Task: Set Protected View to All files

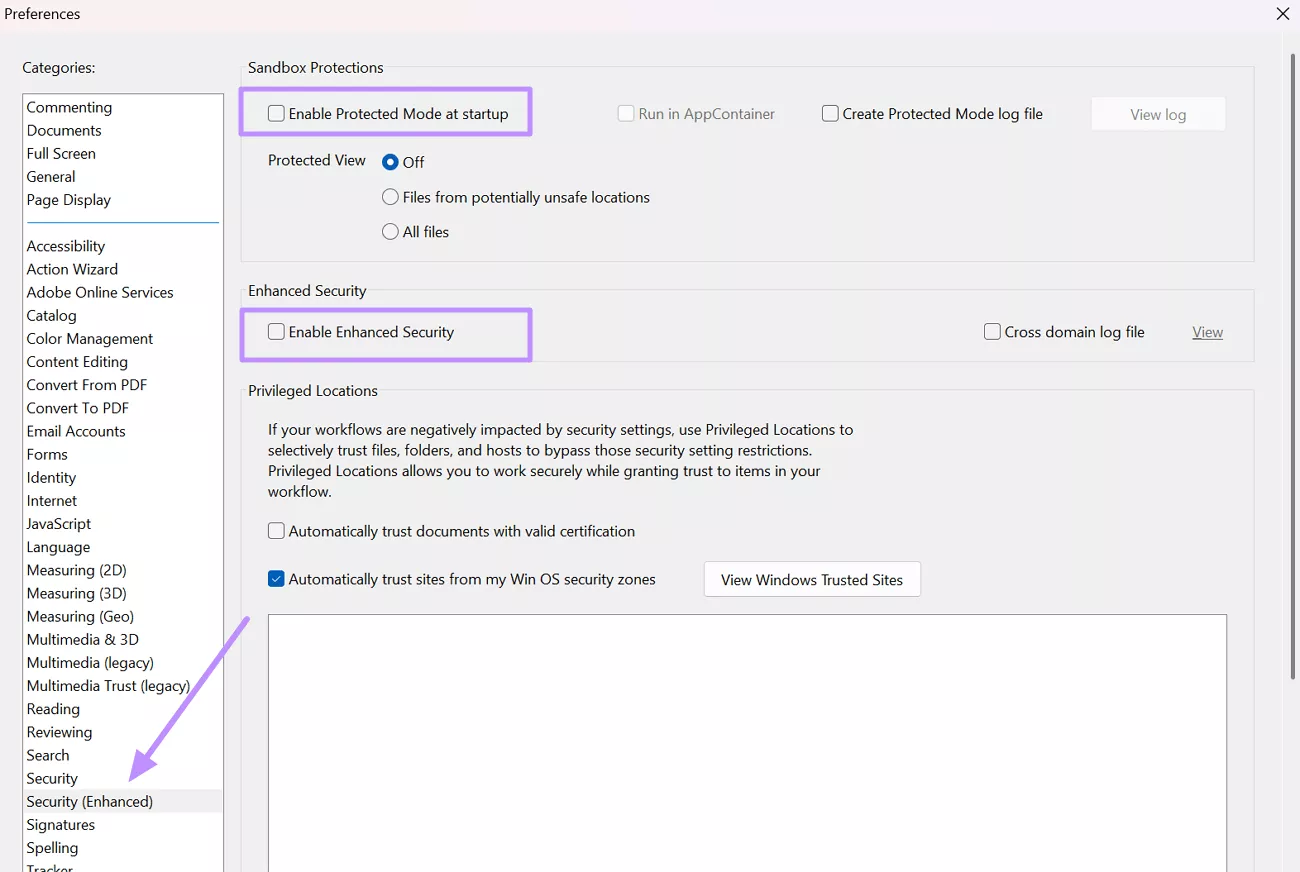Action: tap(390, 231)
